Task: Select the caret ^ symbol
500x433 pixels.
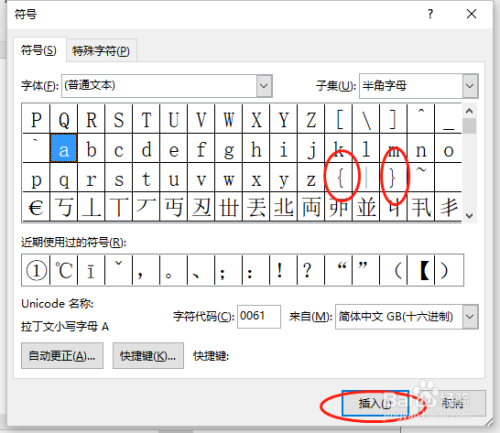Action: click(x=421, y=119)
